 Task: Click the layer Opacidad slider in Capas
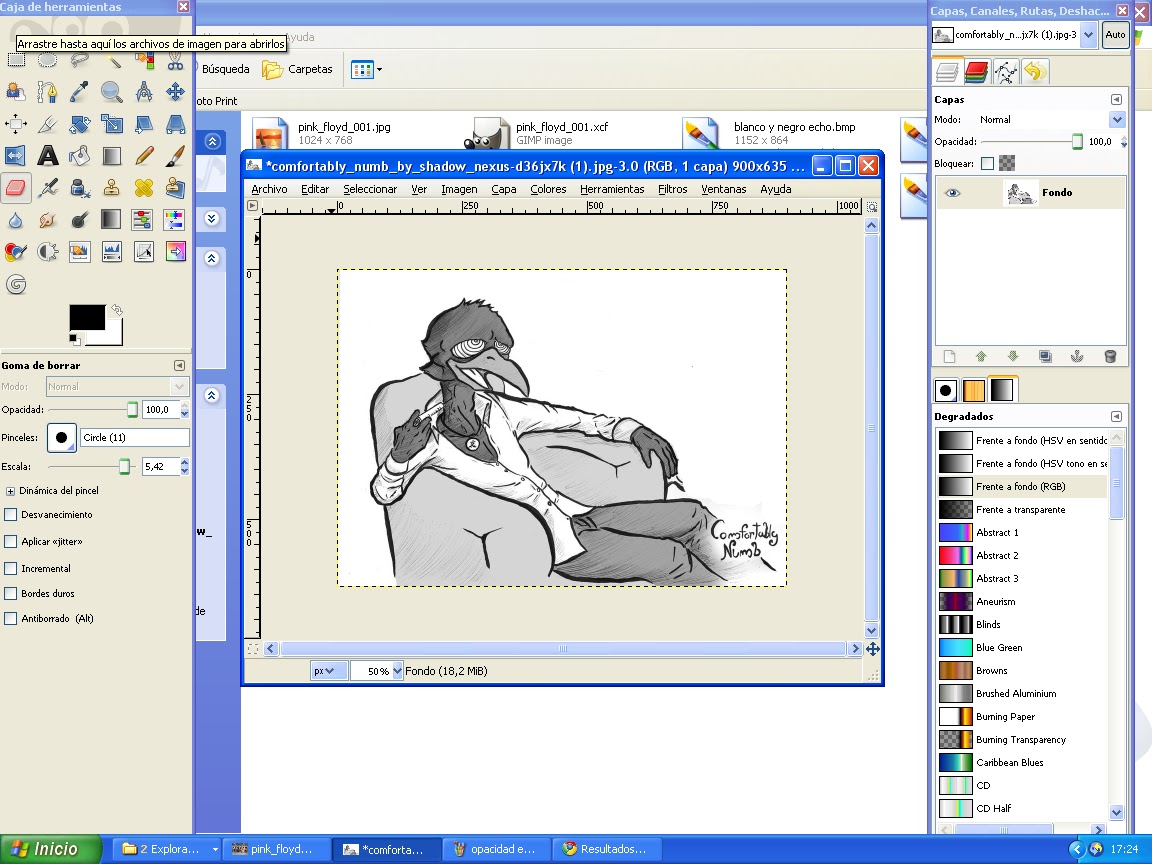1032,141
